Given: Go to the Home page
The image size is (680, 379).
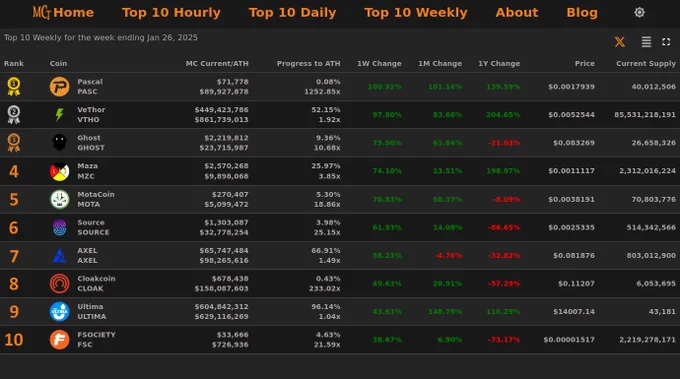Looking at the screenshot, I should [x=73, y=13].
